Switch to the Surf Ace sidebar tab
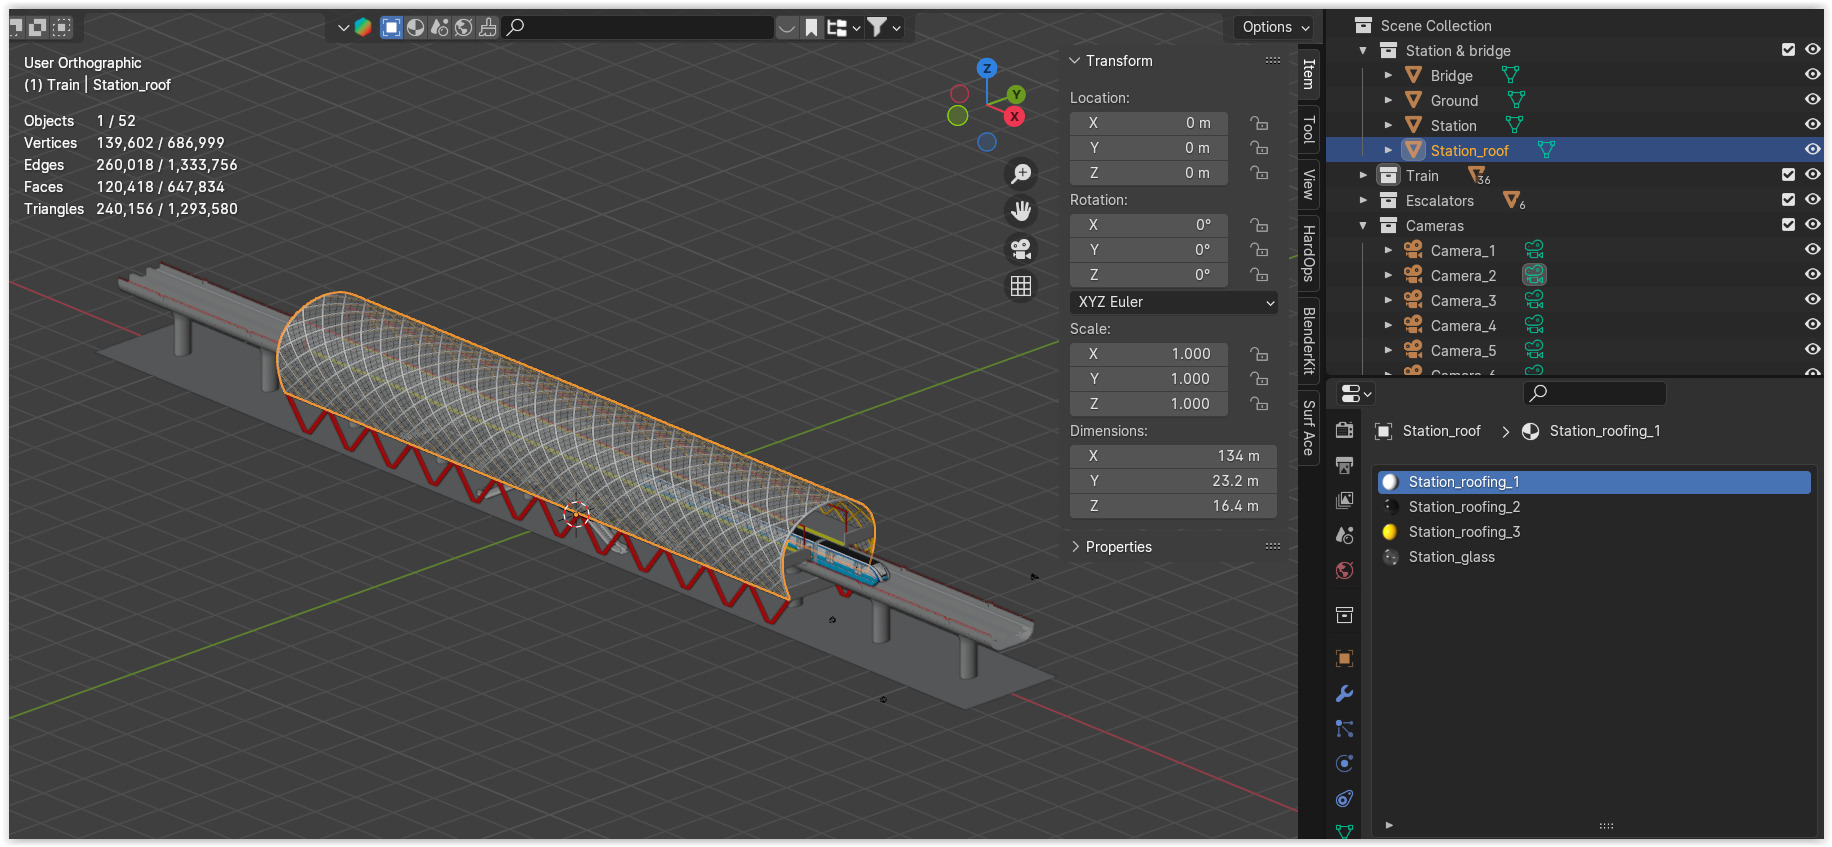The width and height of the screenshot is (1832, 847). [x=1309, y=428]
